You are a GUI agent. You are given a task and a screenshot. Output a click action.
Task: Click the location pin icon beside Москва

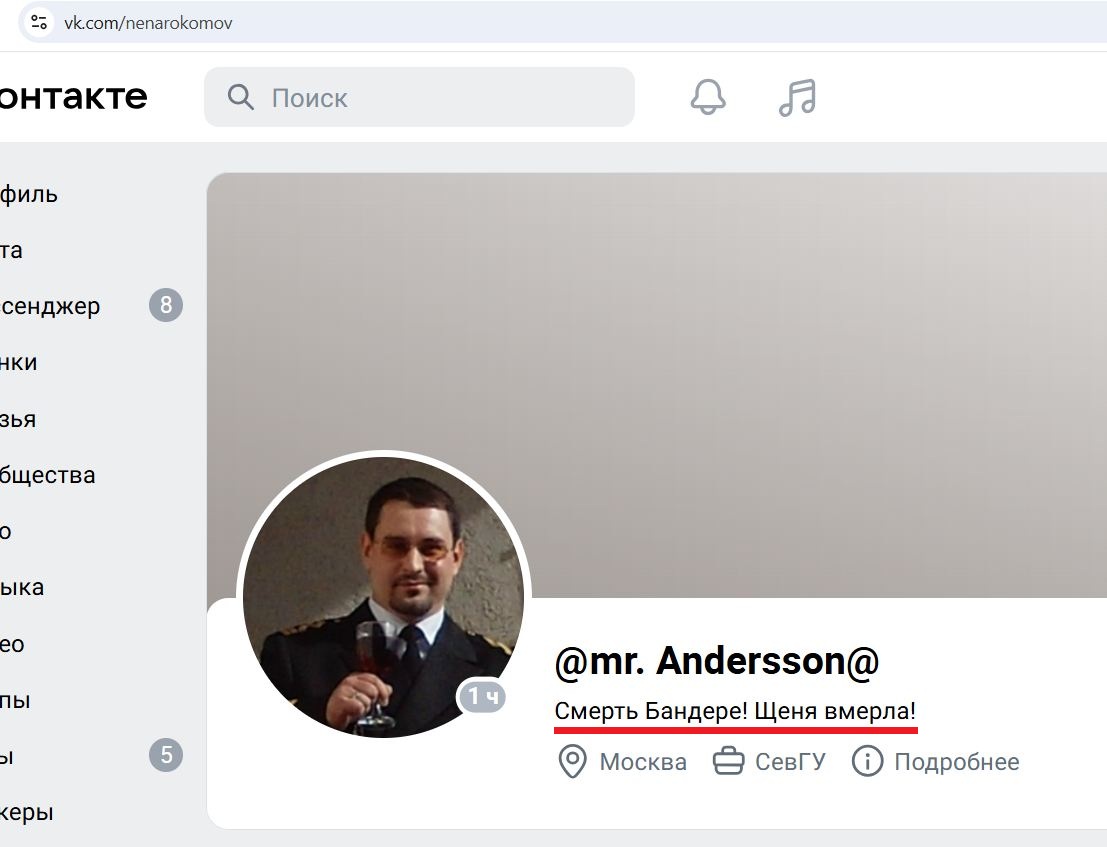tap(571, 762)
